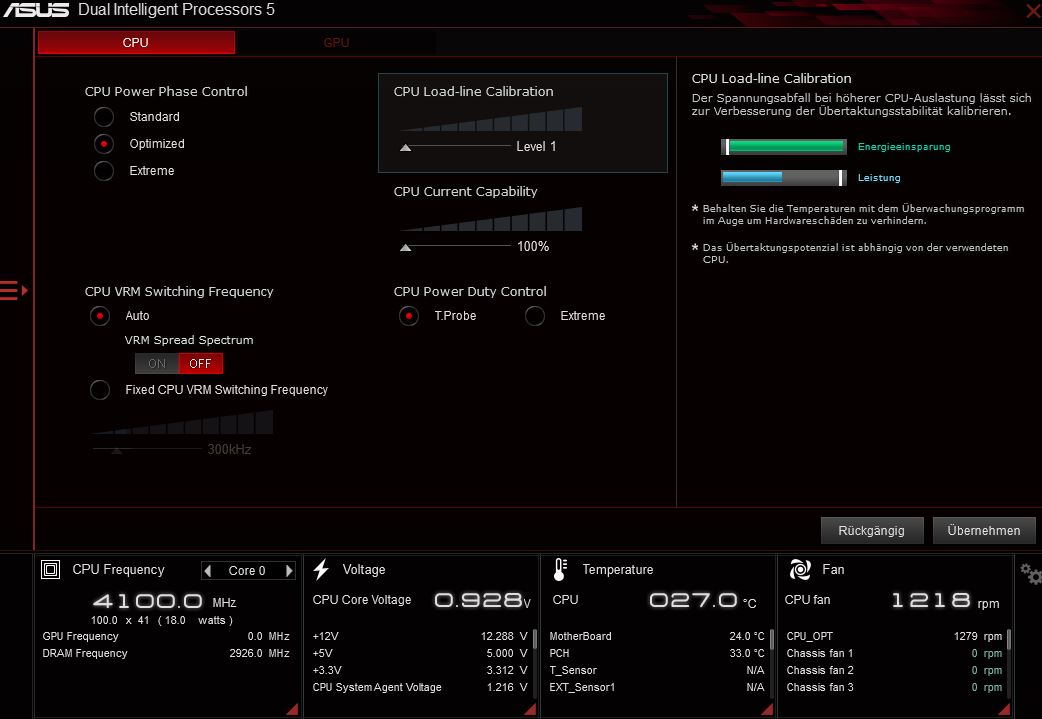Click the Temperature list scrollbar
The width and height of the screenshot is (1042, 719).
(x=772, y=639)
